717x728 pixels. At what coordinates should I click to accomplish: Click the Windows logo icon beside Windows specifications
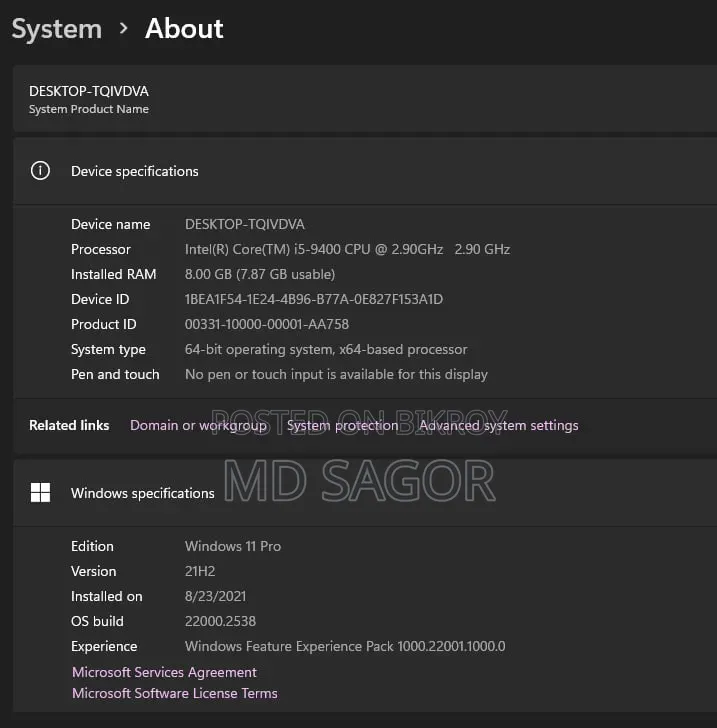pos(40,493)
